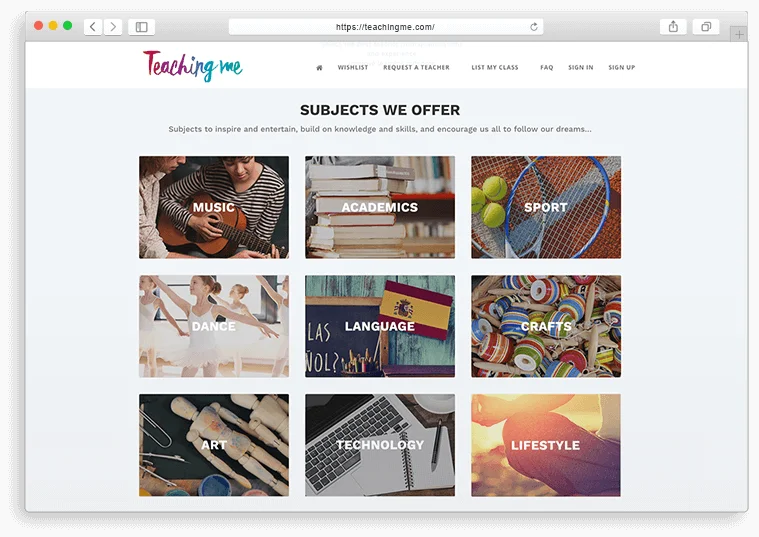This screenshot has height=537, width=759.
Task: Show all tabs overview icon
Action: tap(706, 27)
